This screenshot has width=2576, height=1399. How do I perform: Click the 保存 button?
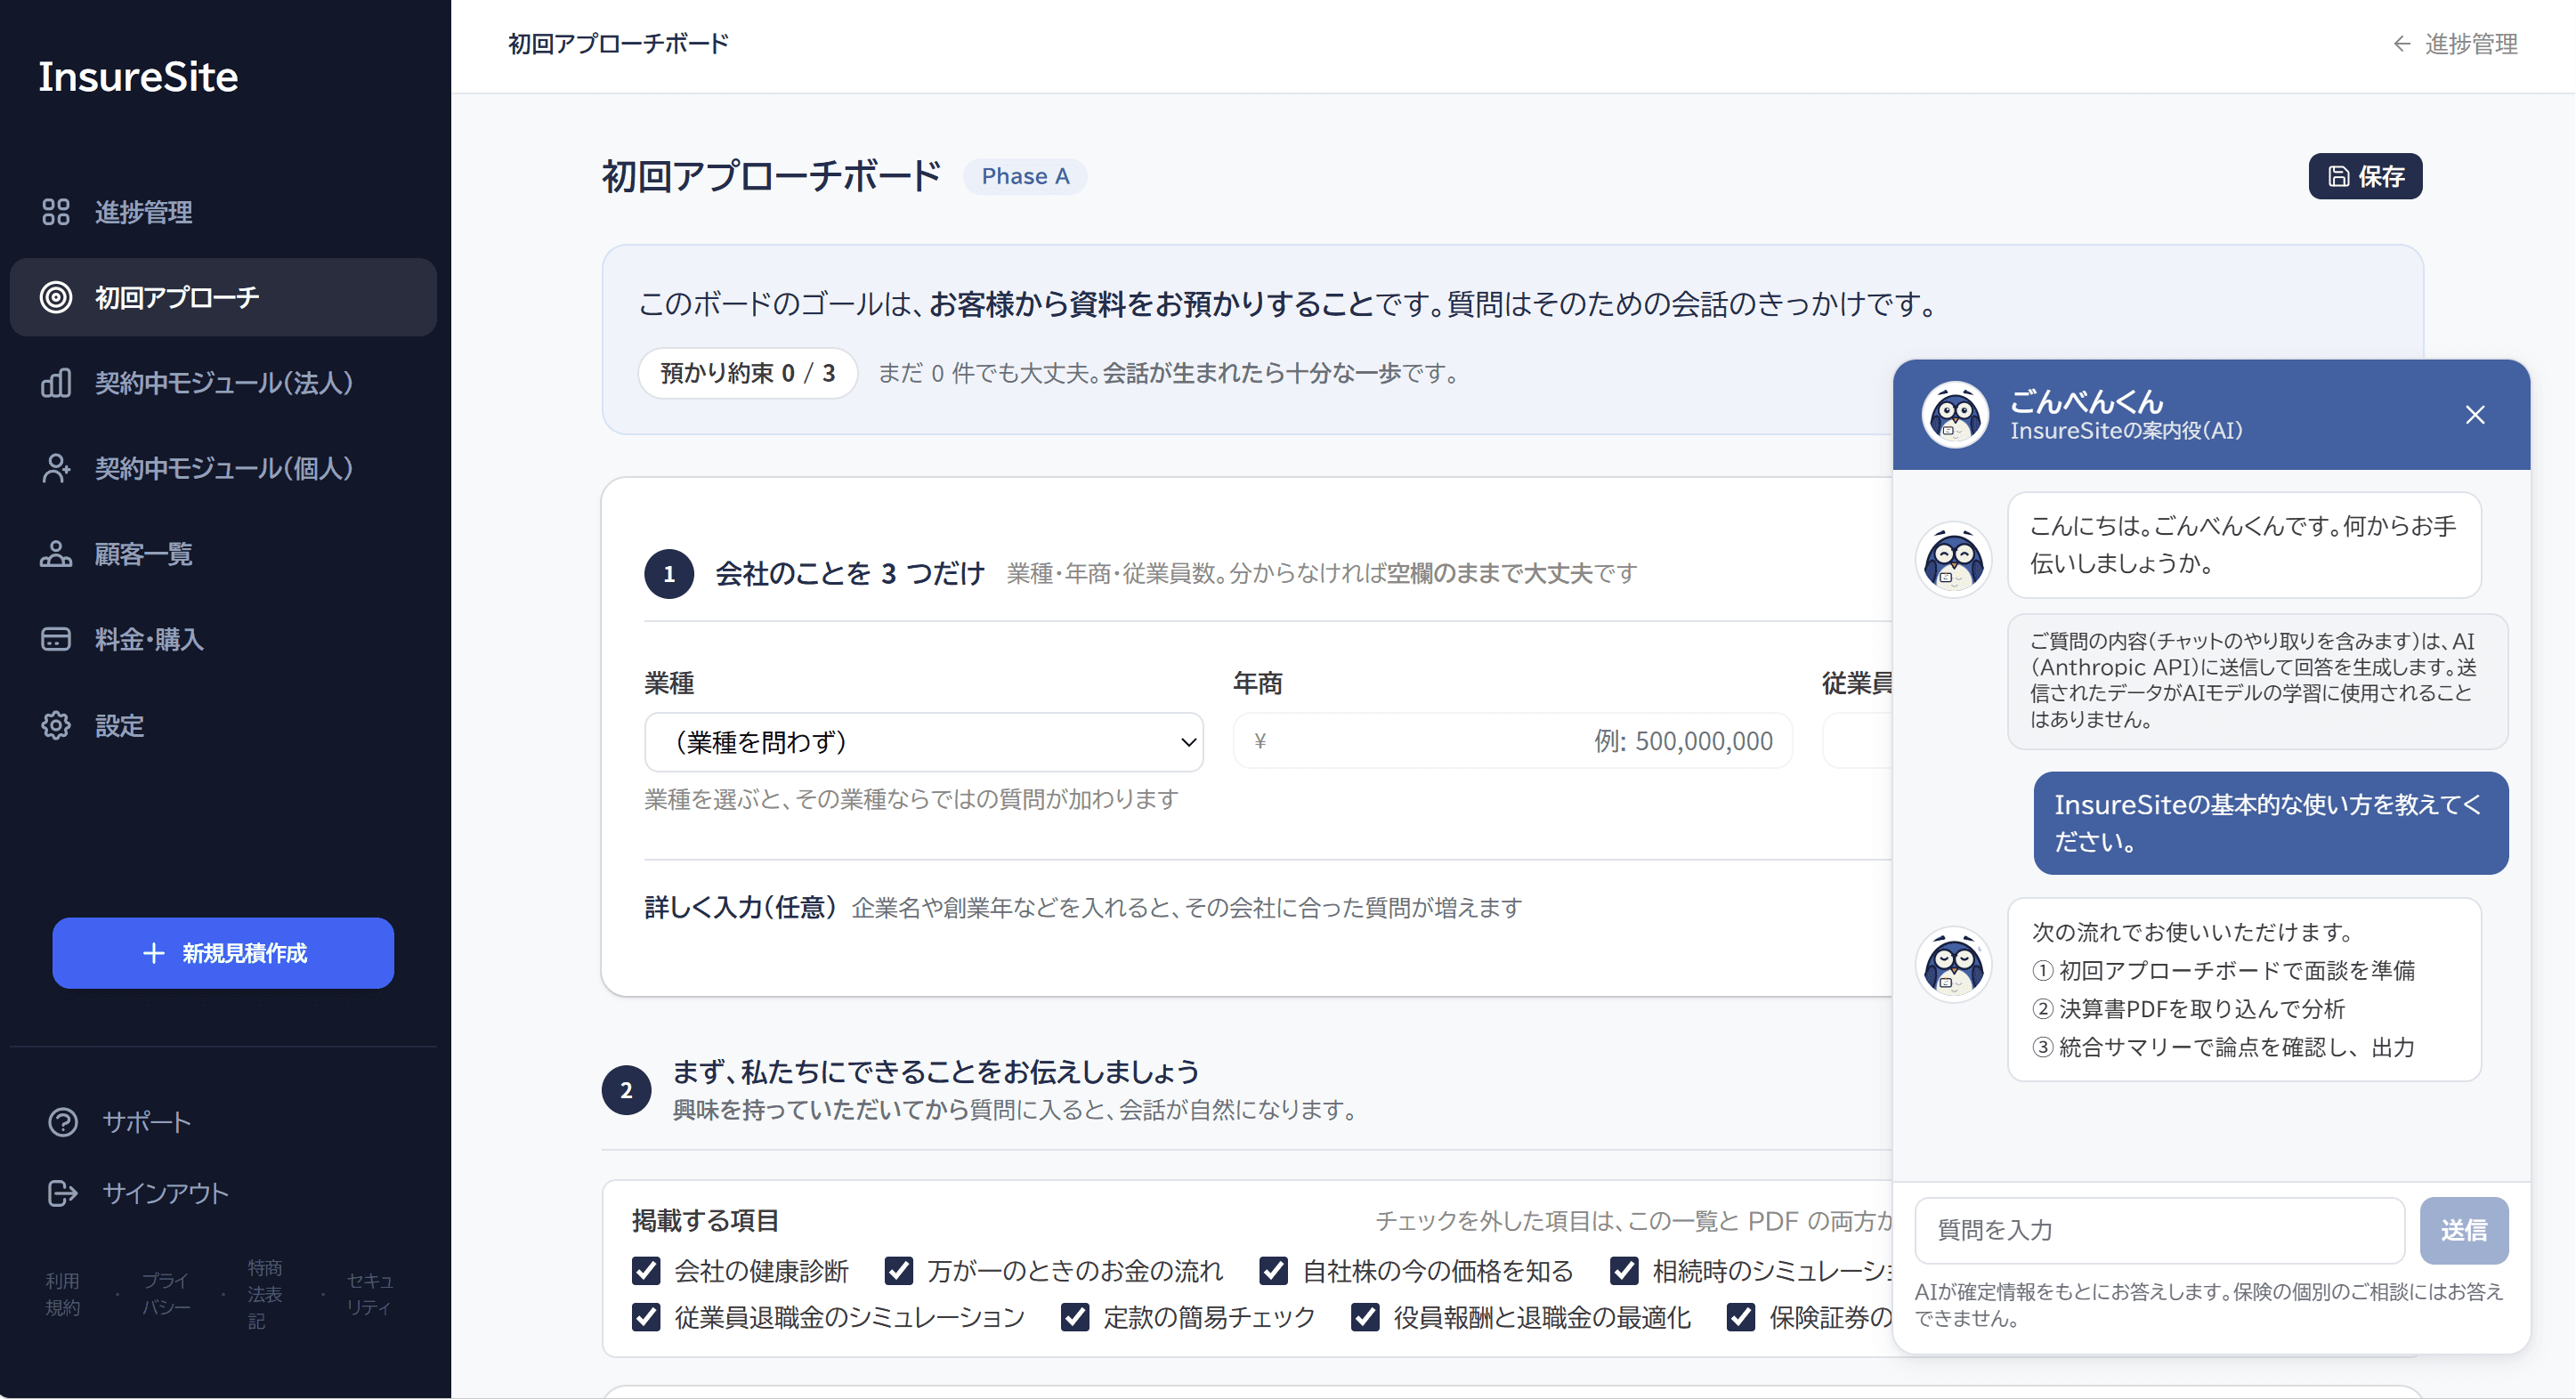point(2365,176)
